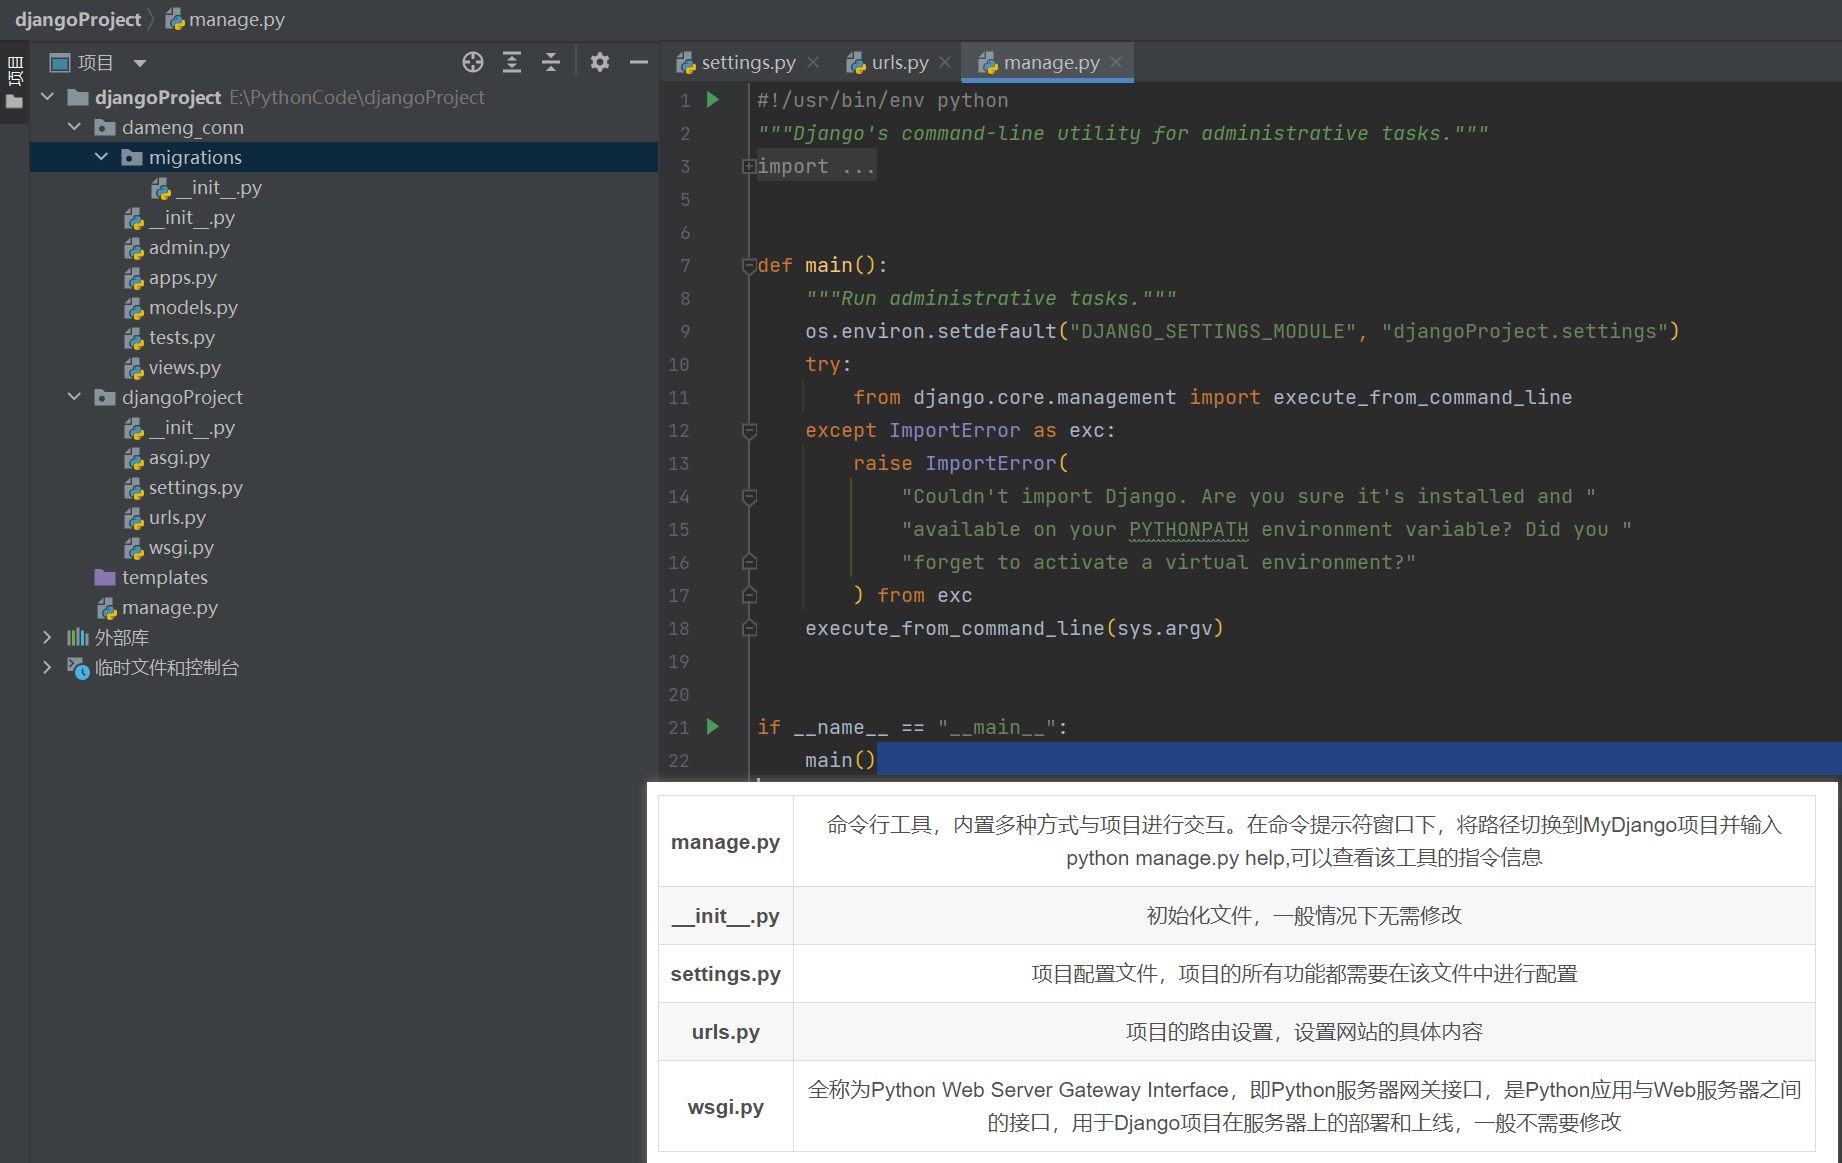Screen dimensions: 1842x1163
Task: Click the folder icon on left tool strip
Action: click(x=14, y=102)
